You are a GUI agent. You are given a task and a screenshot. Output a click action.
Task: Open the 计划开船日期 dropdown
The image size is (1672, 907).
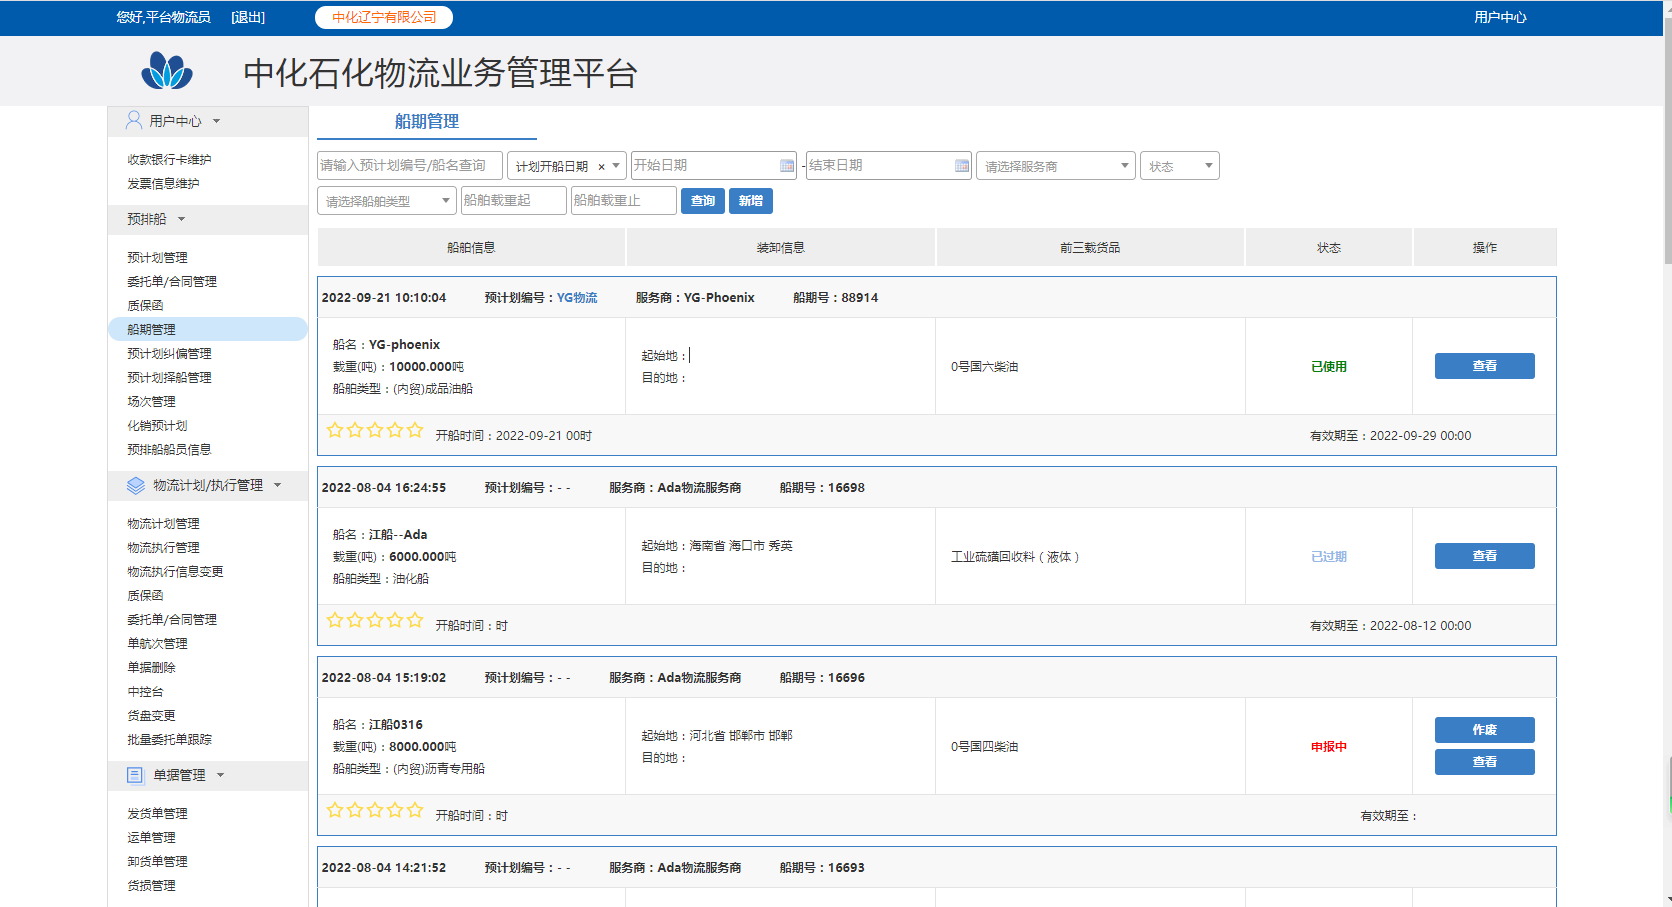(x=616, y=166)
